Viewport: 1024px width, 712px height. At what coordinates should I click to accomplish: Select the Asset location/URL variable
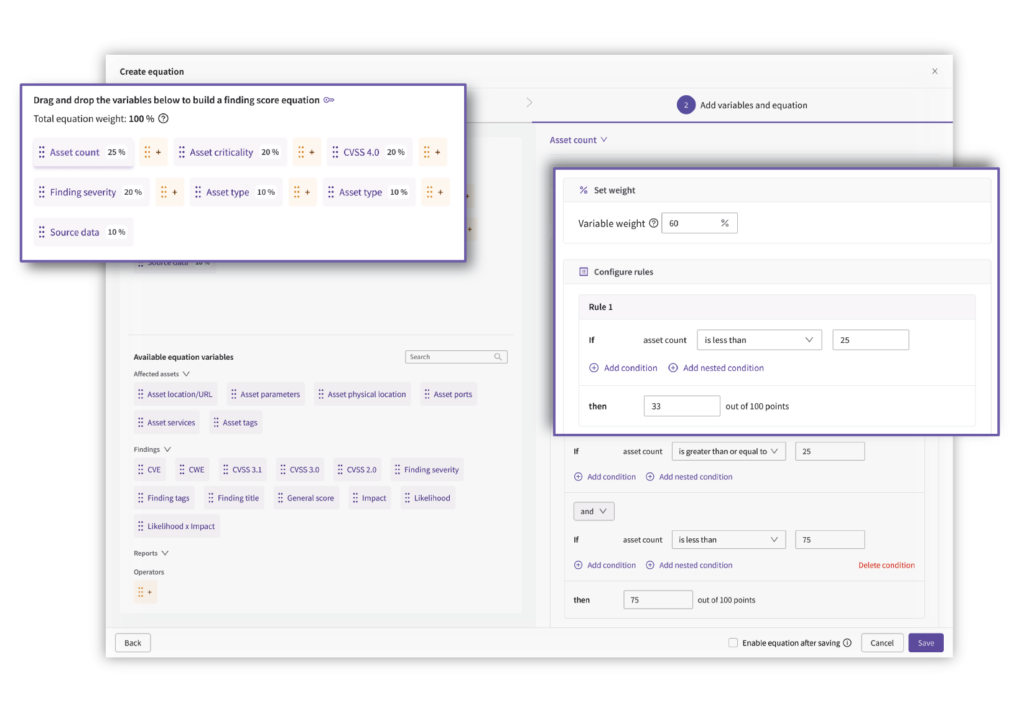[175, 395]
